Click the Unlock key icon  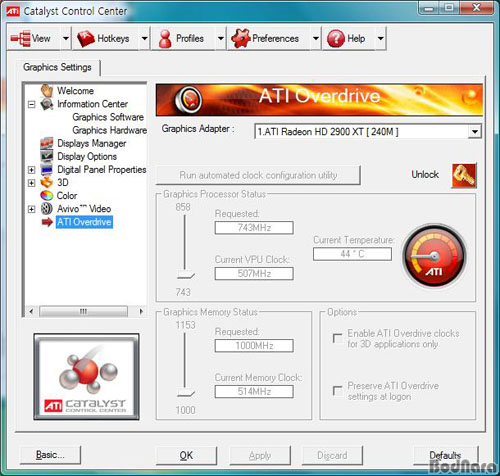(x=464, y=175)
